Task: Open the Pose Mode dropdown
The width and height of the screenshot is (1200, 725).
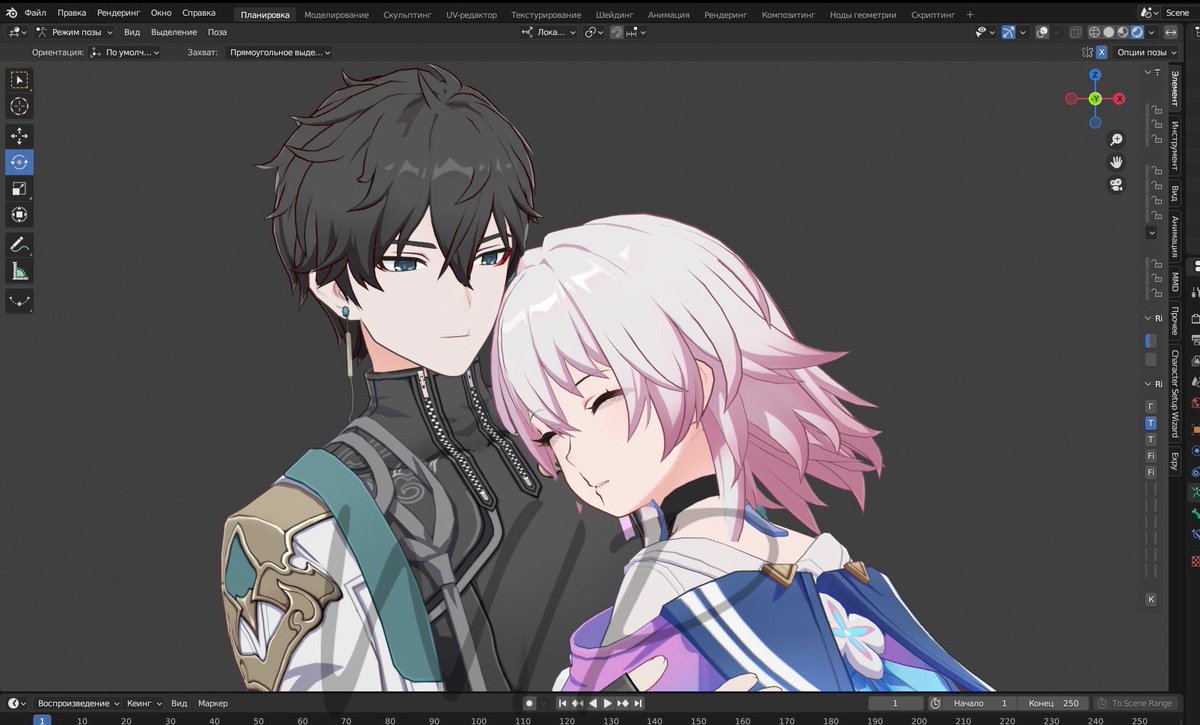Action: coord(76,32)
